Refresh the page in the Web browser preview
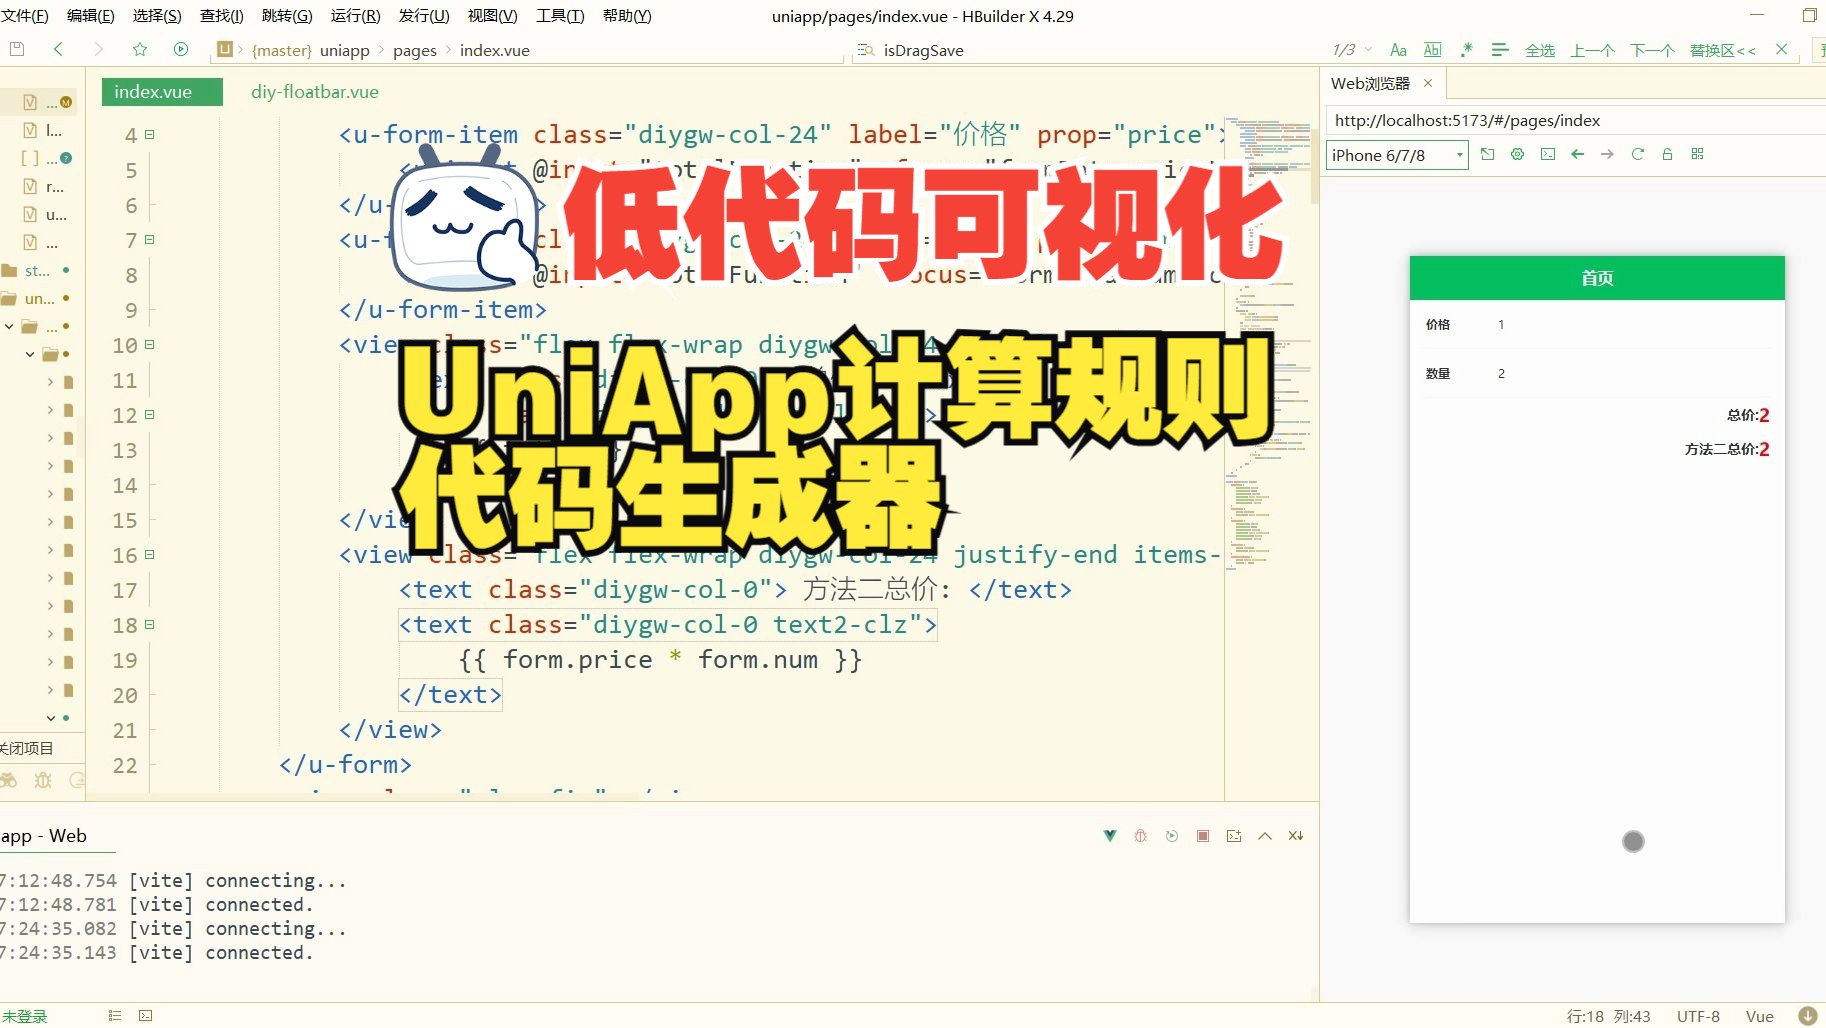 [x=1637, y=154]
